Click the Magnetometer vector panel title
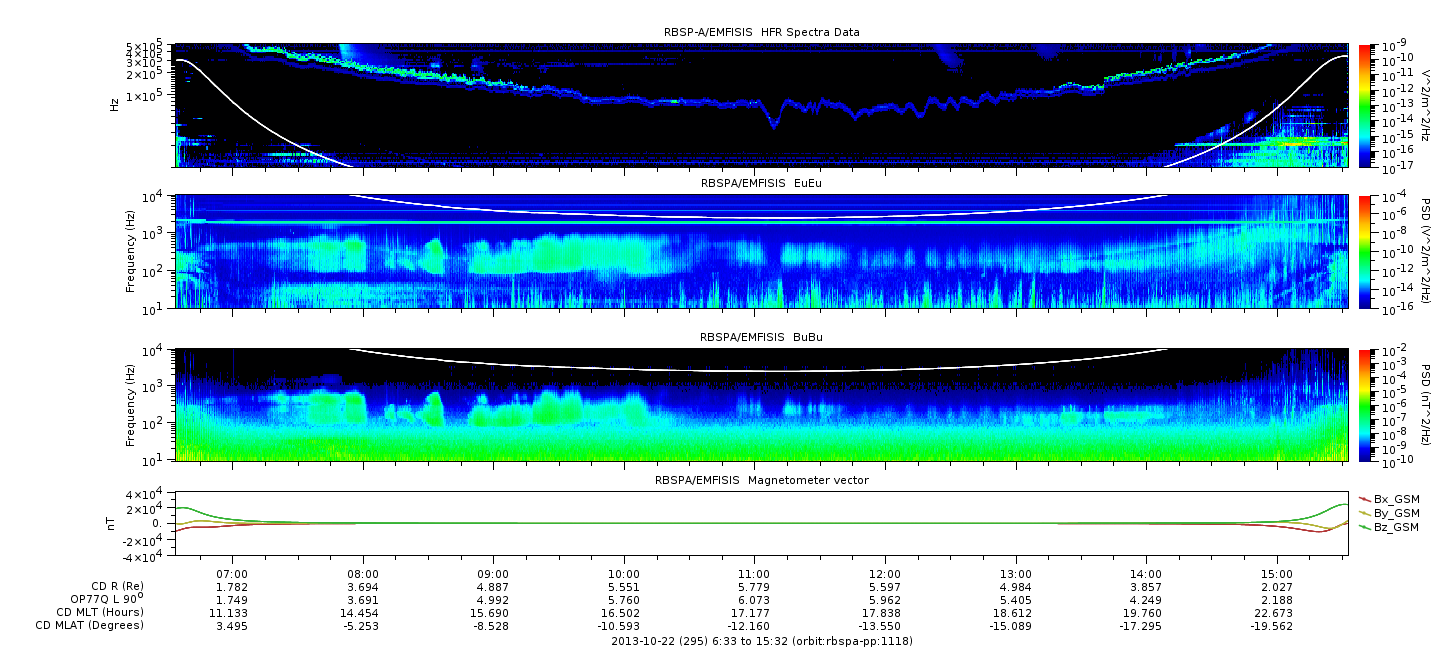The image size is (1447, 658). 761,480
